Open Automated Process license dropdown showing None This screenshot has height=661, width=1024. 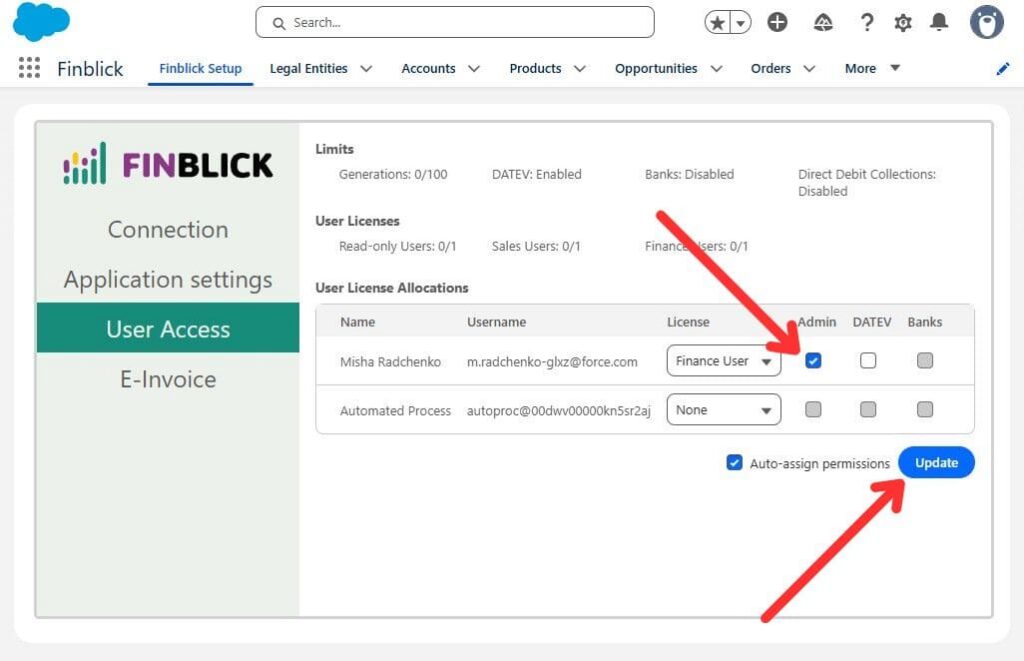(x=724, y=410)
